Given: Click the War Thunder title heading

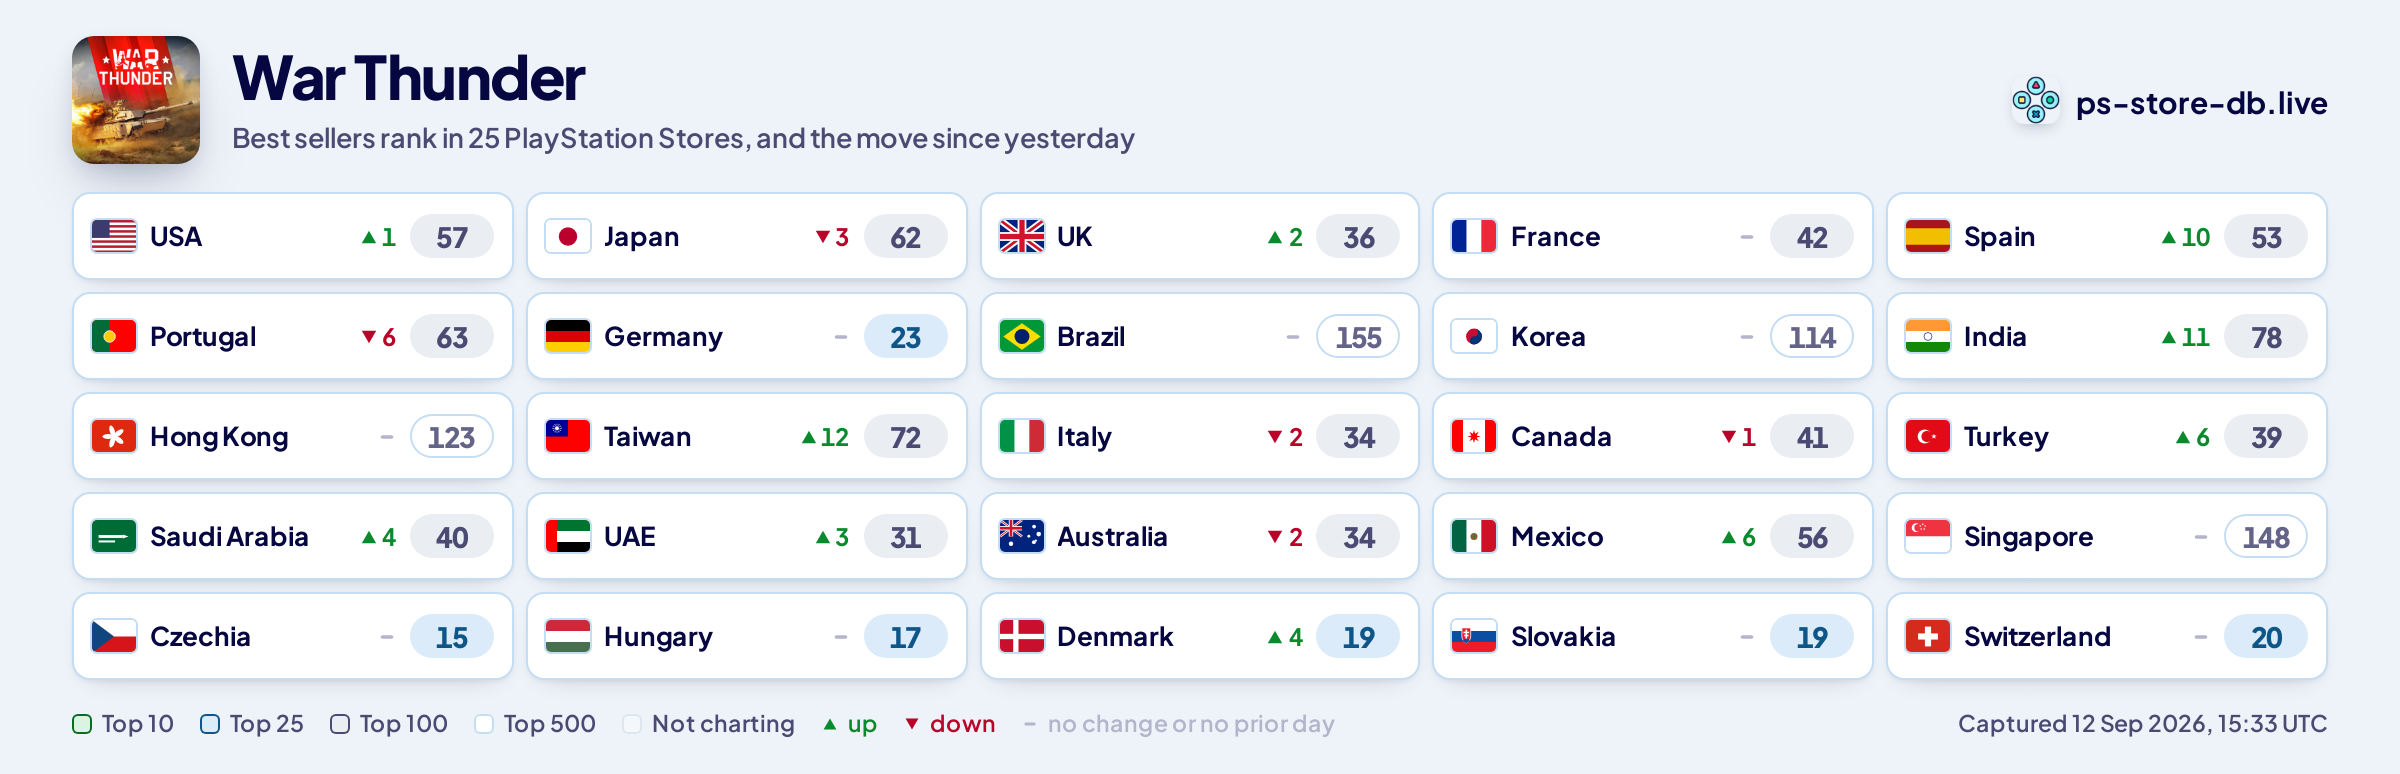Looking at the screenshot, I should click(x=408, y=78).
